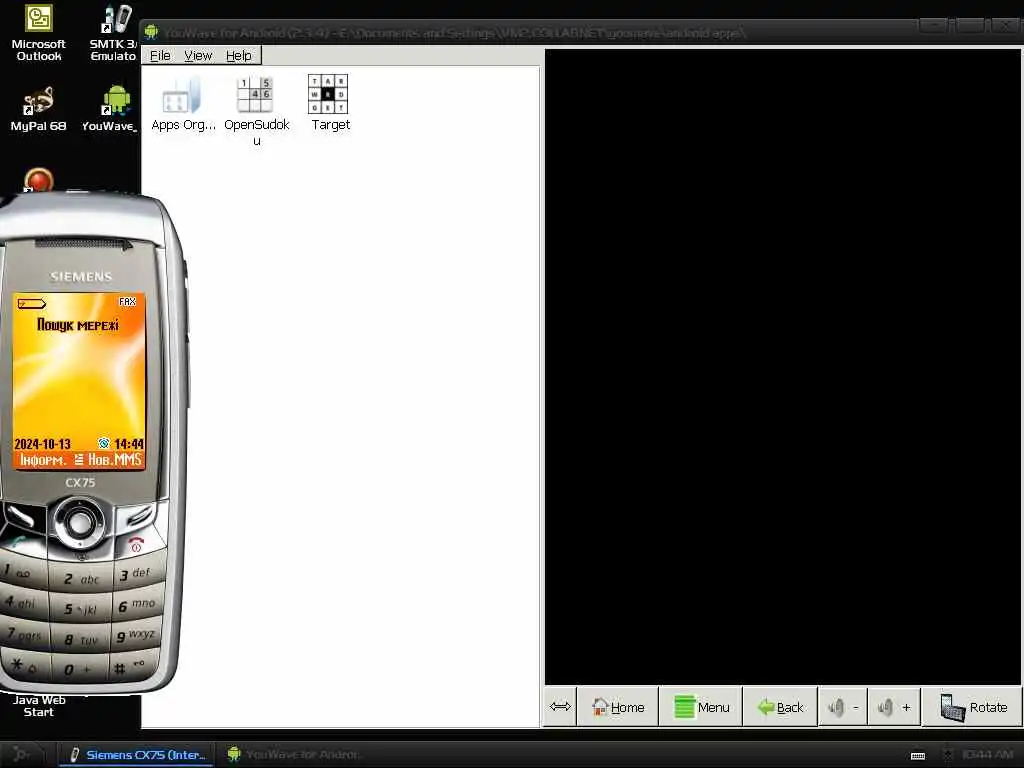Toggle panel width with the double-arrow button
Viewport: 1024px width, 768px height.
(560, 707)
